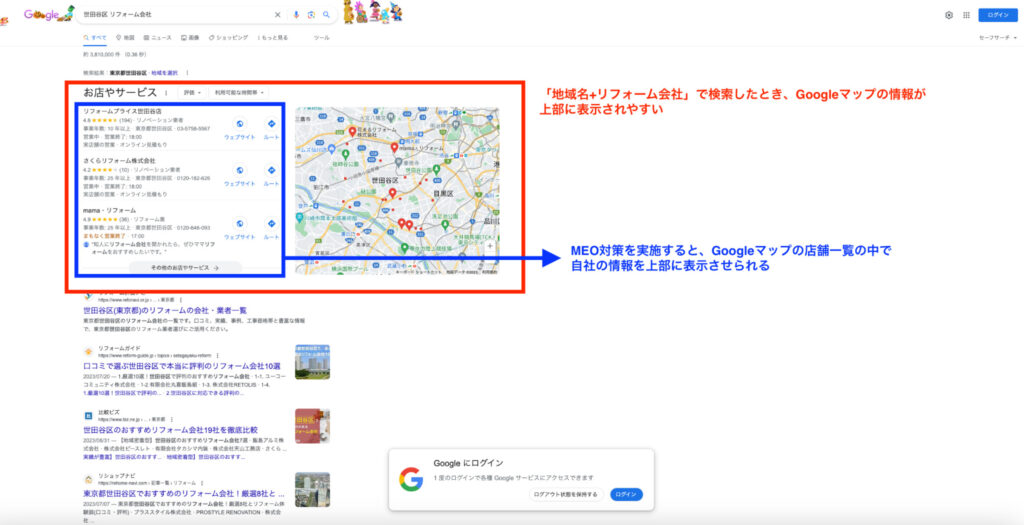Screen dimensions: 1024x525
Task: Clear the search box with the X icon
Action: (278, 15)
